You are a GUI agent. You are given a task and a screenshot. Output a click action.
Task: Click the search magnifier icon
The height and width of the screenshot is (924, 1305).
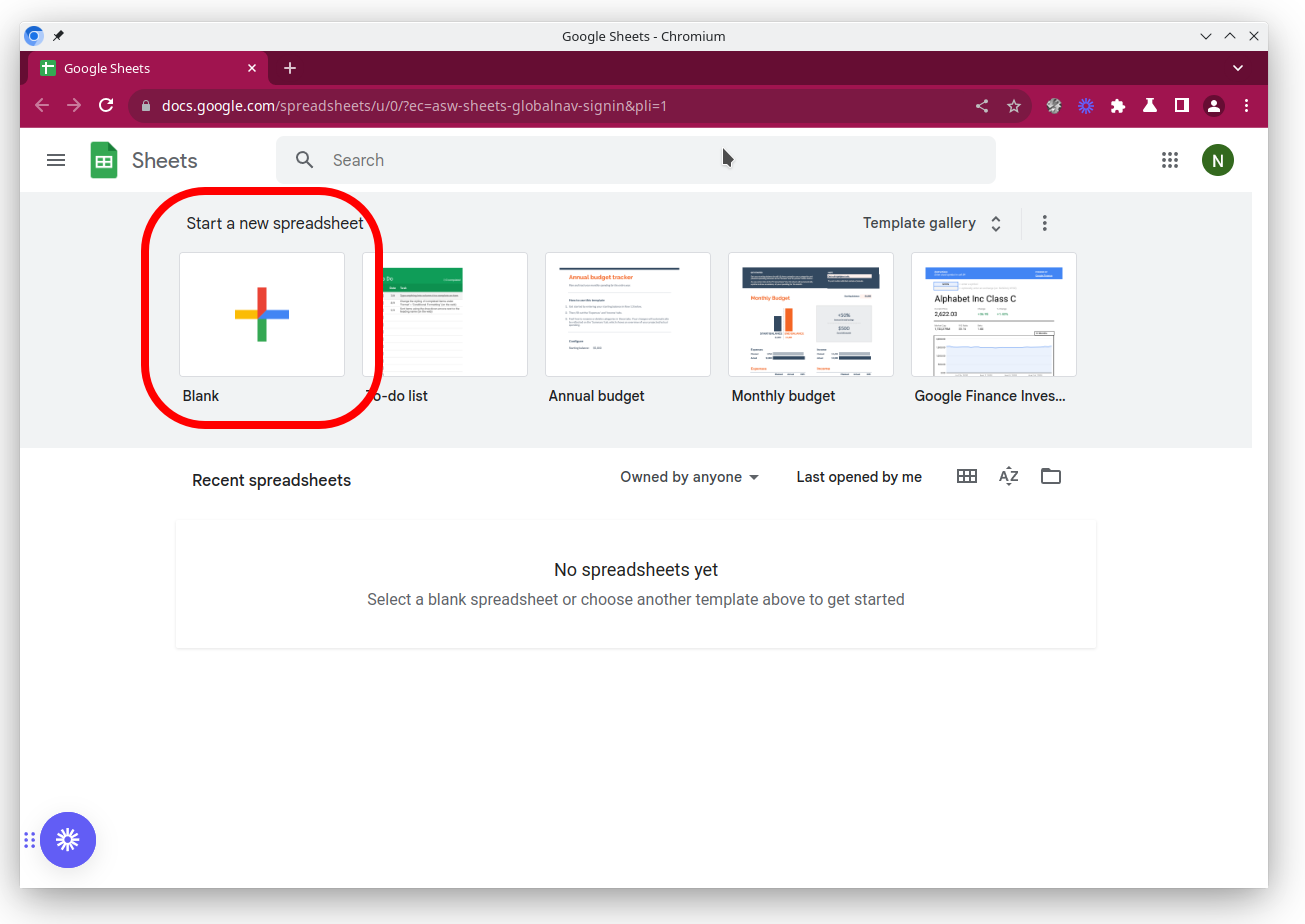point(305,160)
